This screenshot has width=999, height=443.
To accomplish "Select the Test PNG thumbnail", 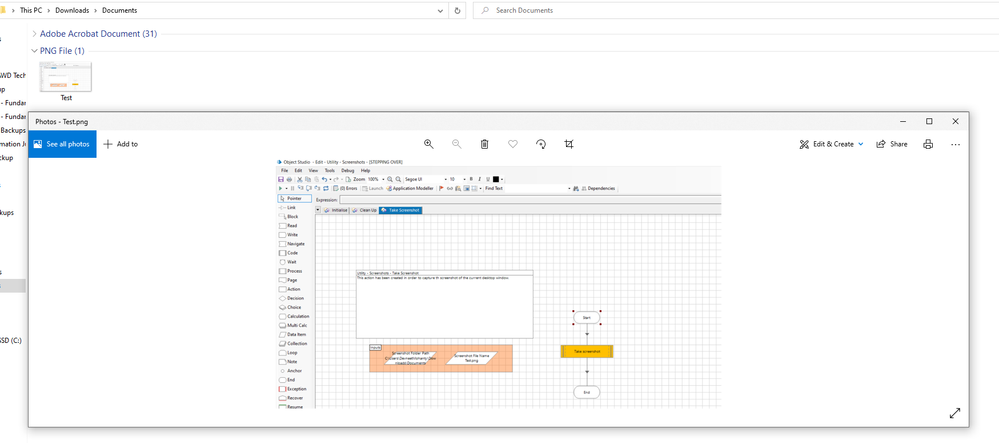I will (65, 79).
